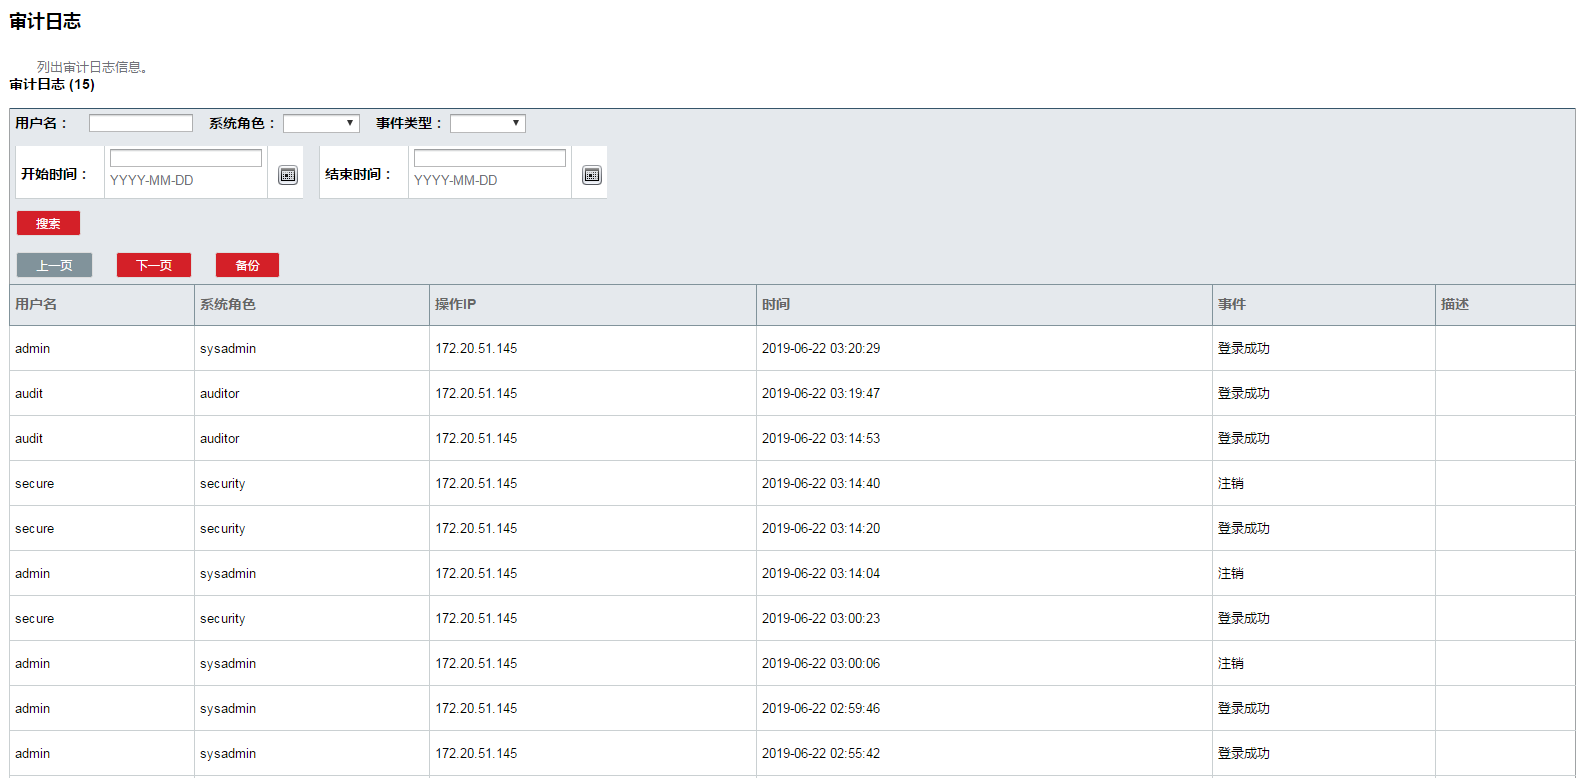Click the 系统角色 column header
The height and width of the screenshot is (778, 1578).
point(228,304)
